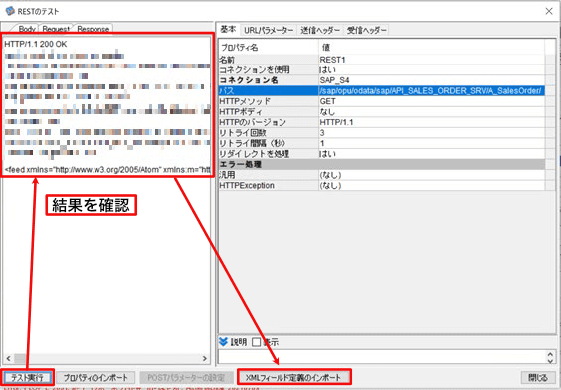Viewport: 561px width, 390px height.
Task: Click the feed xmlns line in response
Action: click(x=107, y=169)
